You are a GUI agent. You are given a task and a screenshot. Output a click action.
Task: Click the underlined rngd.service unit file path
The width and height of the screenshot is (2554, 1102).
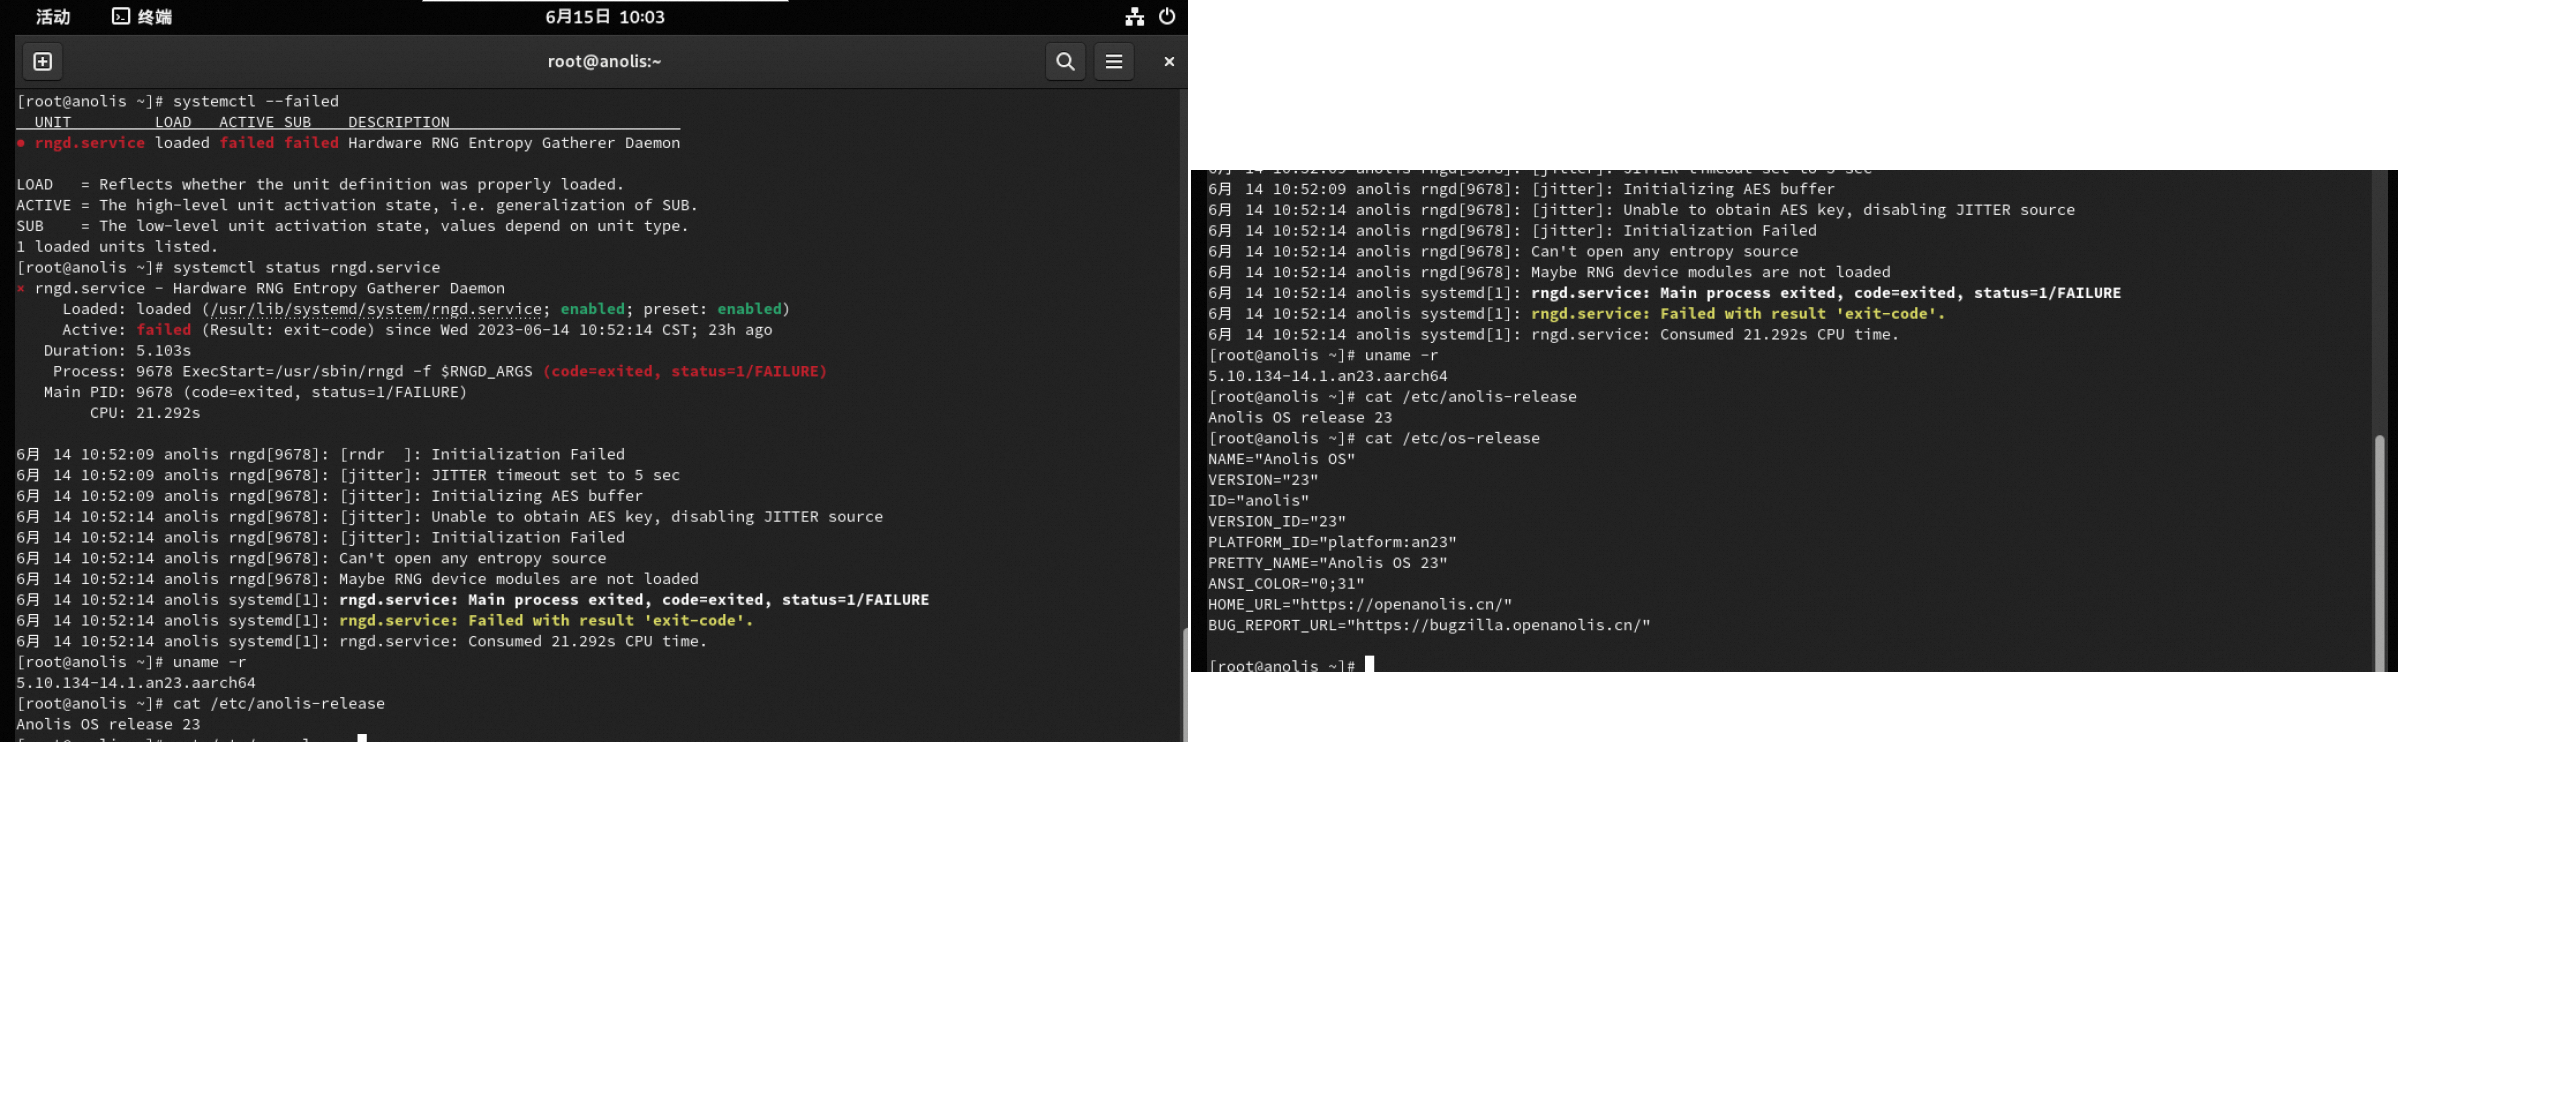point(376,309)
